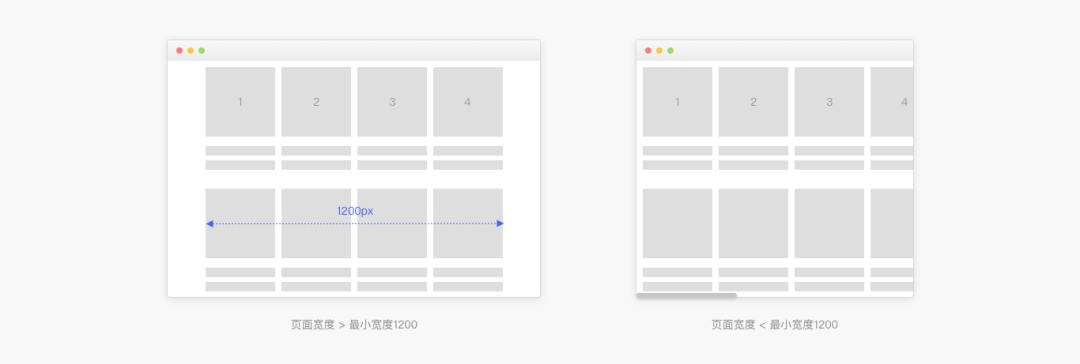Select grid block 4 in left window

click(468, 101)
